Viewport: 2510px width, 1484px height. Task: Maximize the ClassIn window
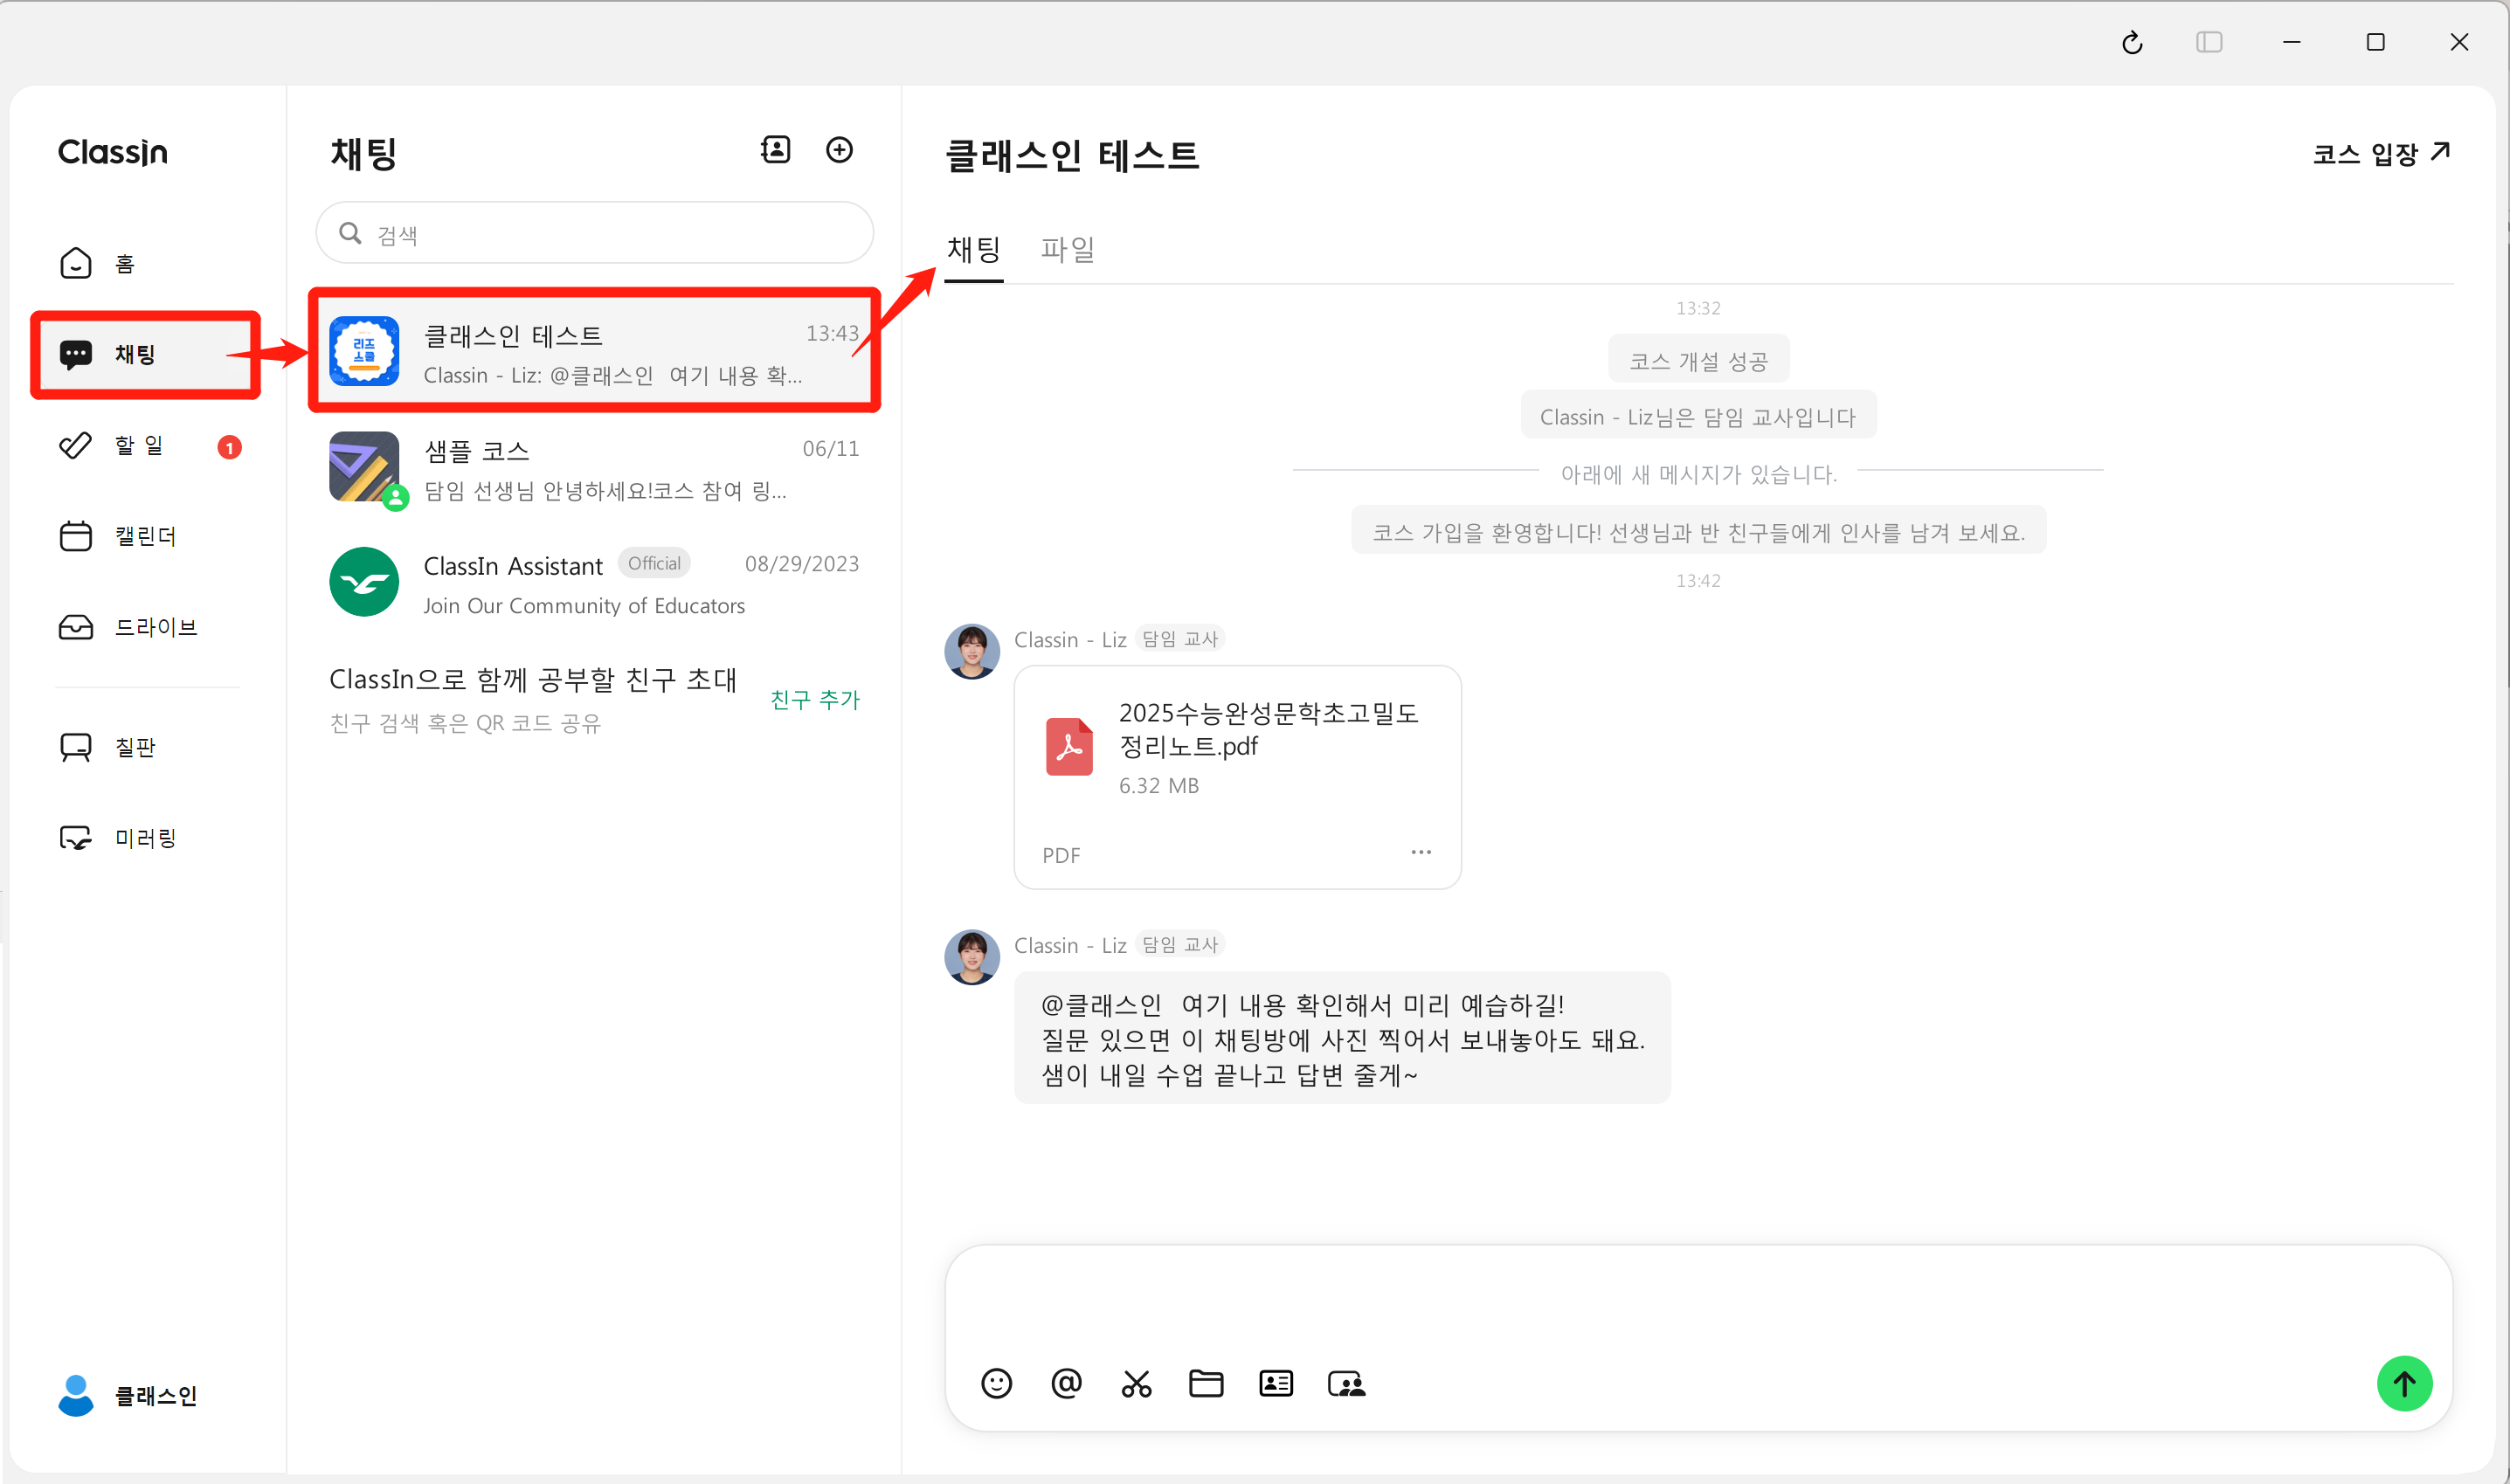2375,42
